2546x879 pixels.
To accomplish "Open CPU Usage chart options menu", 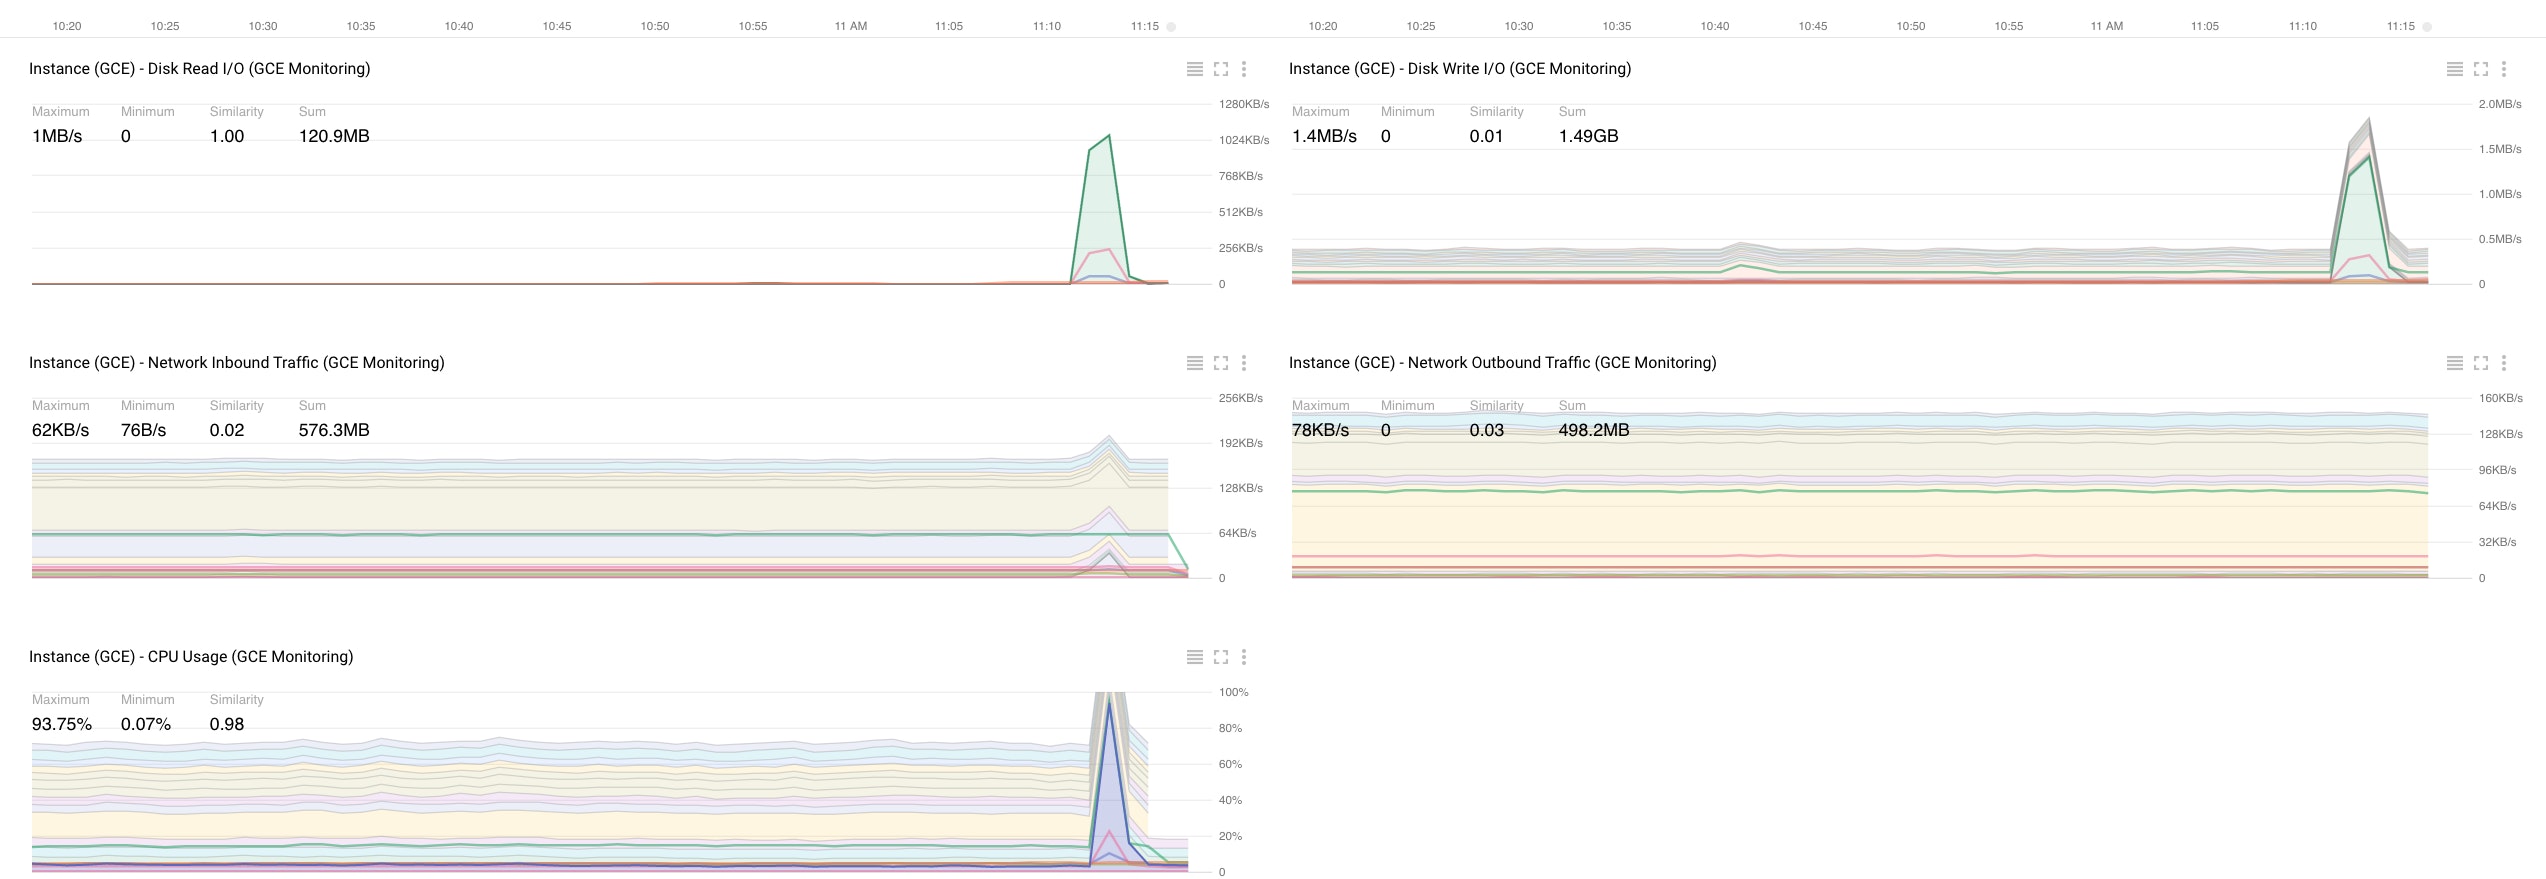I will click(1244, 657).
